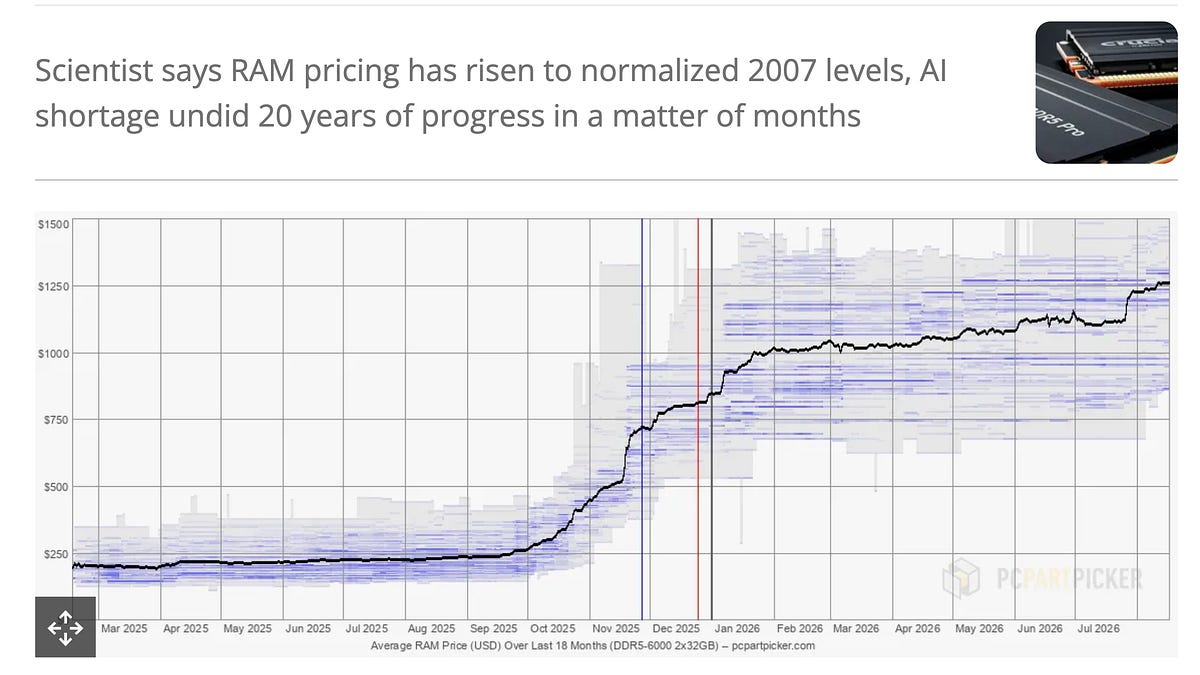Click the Average RAM Price caption text
This screenshot has width=1200, height=675.
tap(593, 646)
